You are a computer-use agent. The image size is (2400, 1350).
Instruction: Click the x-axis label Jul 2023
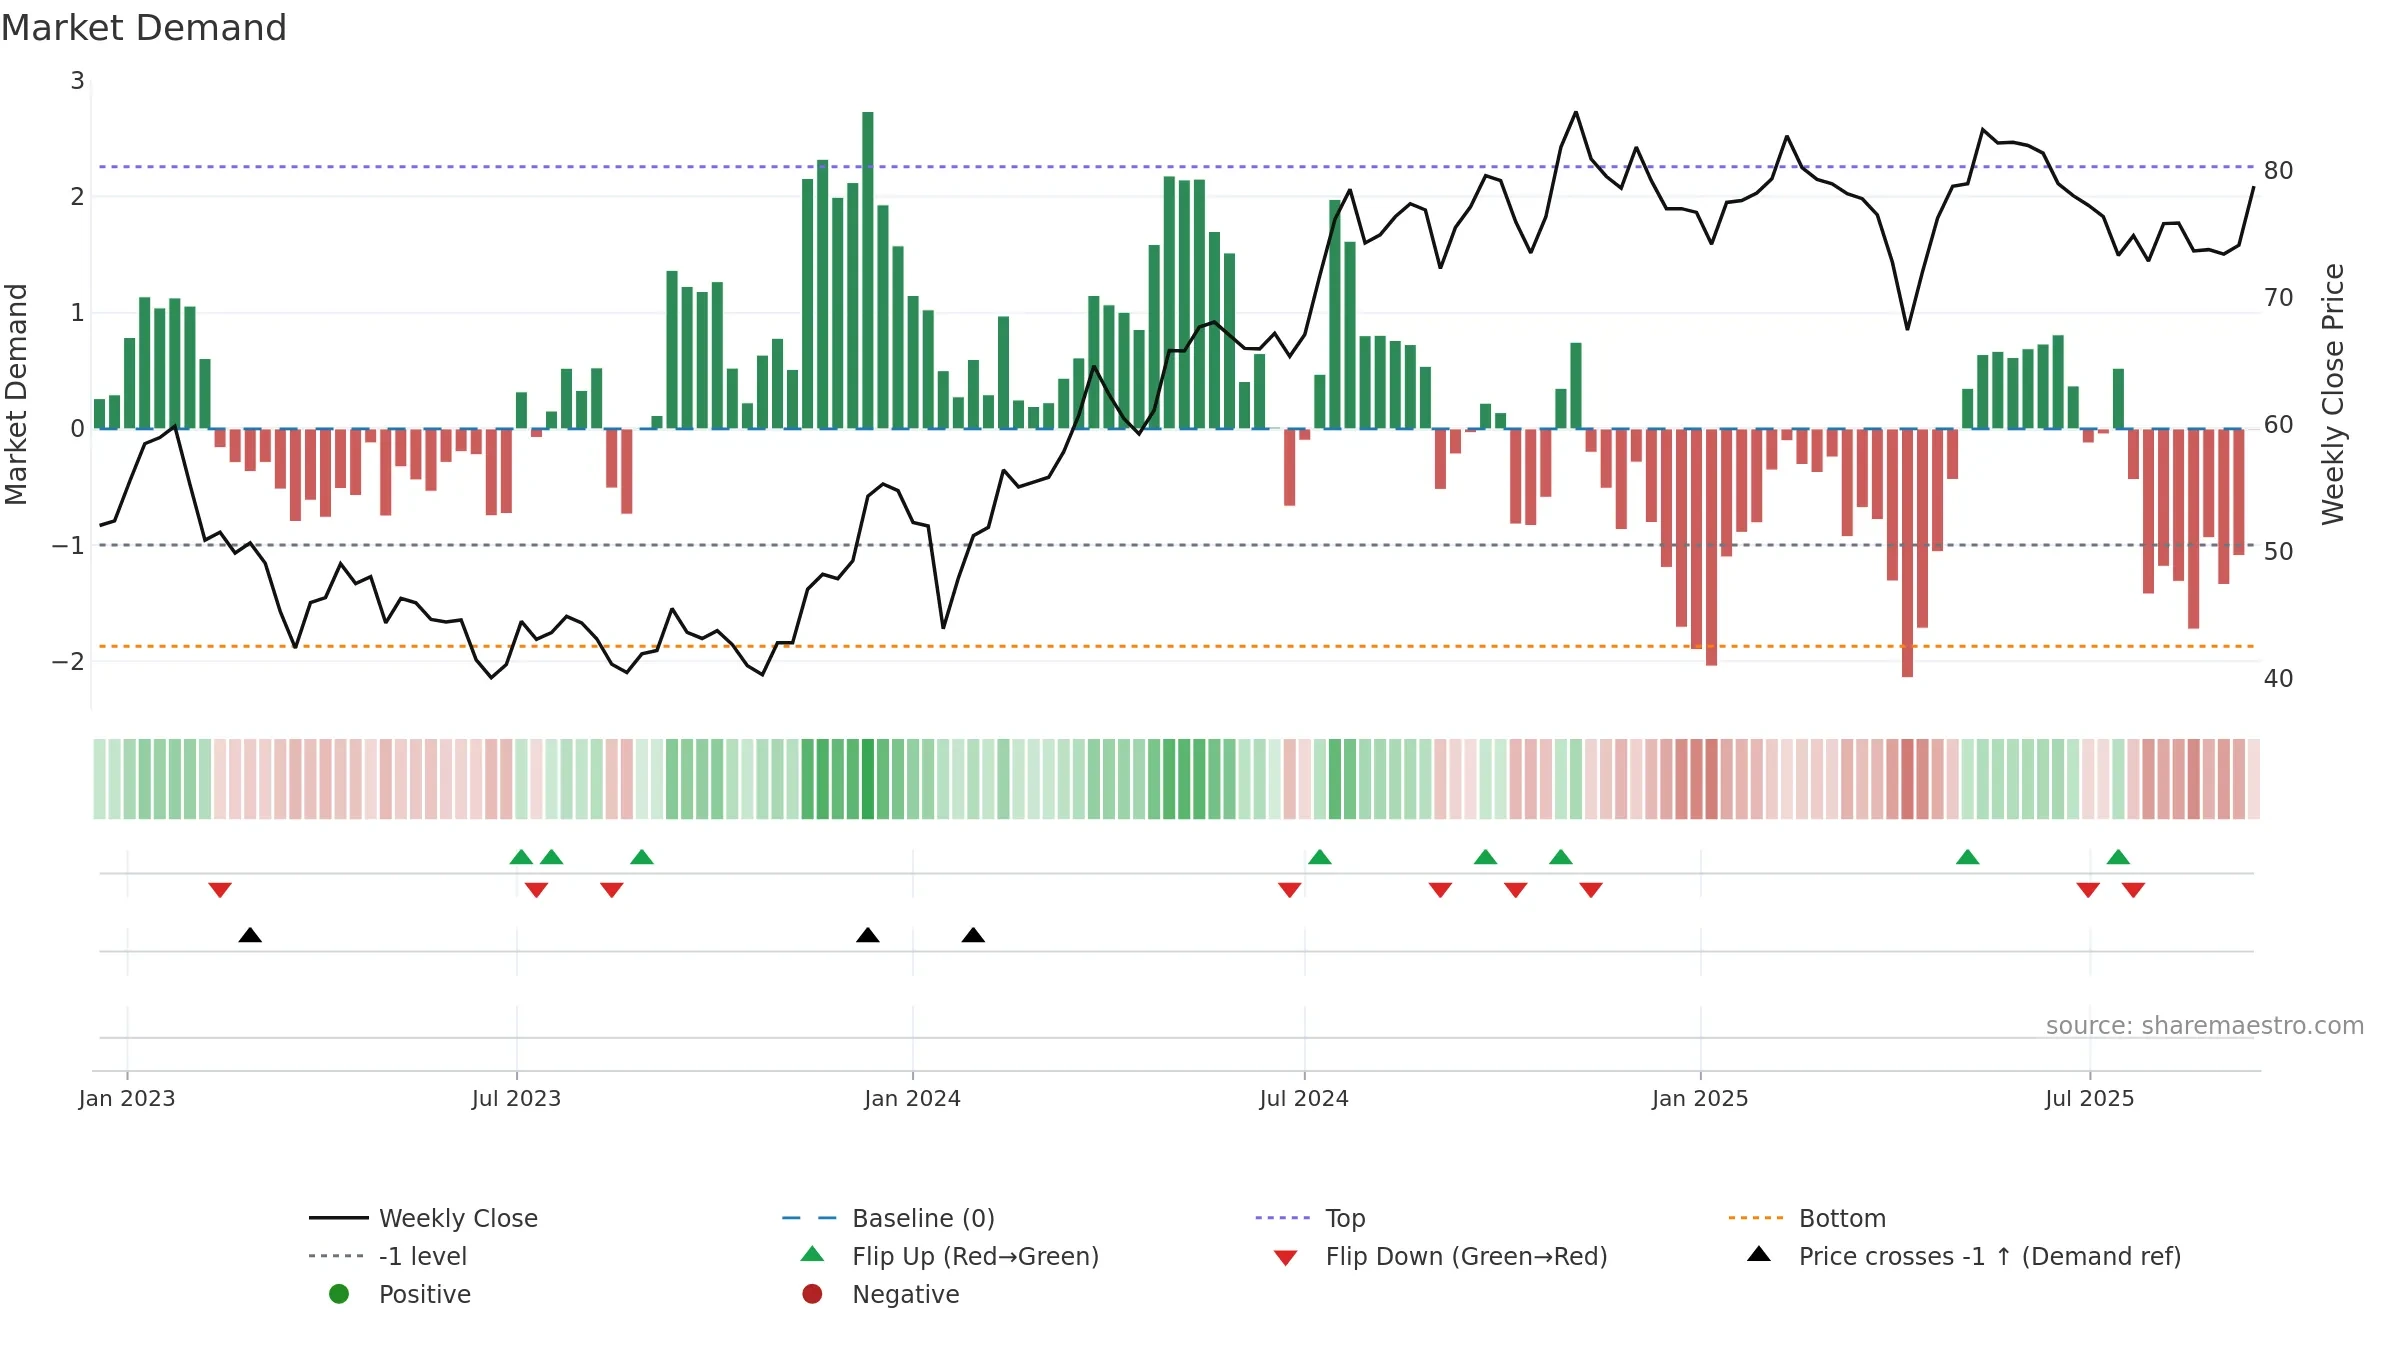517,1098
